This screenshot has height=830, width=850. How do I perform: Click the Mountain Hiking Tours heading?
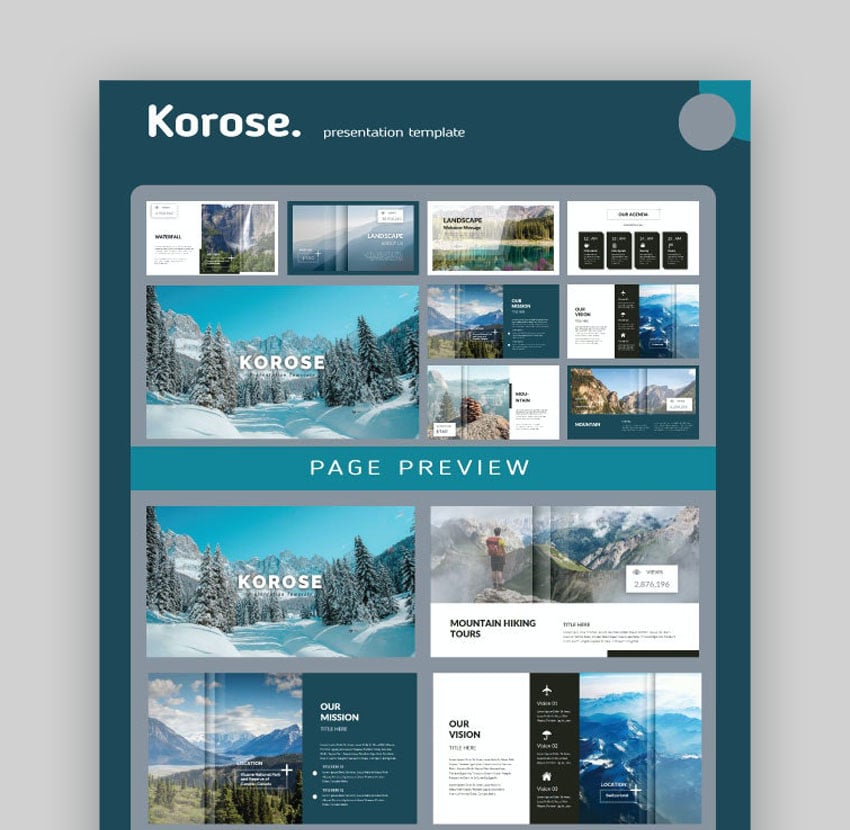click(x=492, y=627)
